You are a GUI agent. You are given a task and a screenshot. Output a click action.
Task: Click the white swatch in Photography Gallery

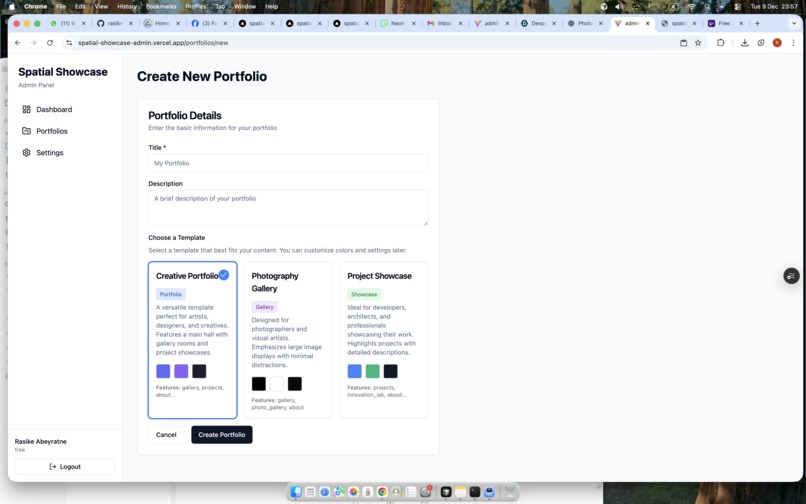(x=277, y=384)
